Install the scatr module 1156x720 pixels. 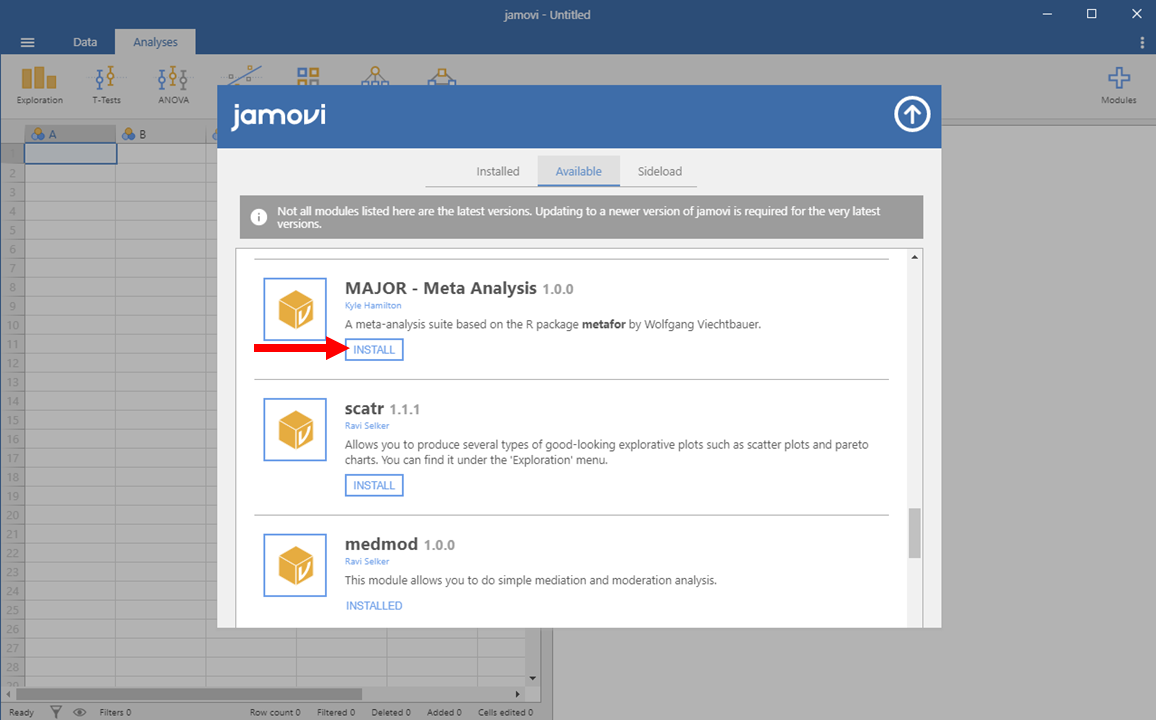pyautogui.click(x=374, y=485)
